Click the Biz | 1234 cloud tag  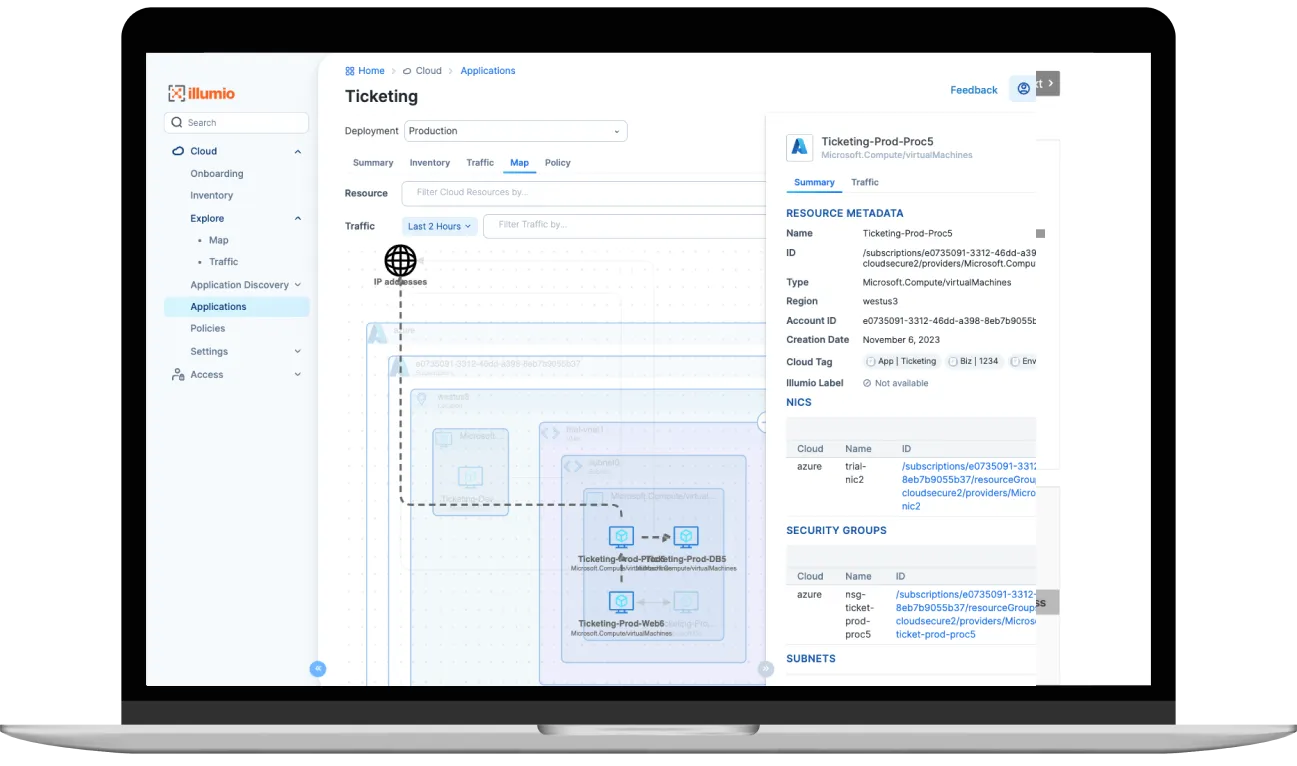(973, 361)
